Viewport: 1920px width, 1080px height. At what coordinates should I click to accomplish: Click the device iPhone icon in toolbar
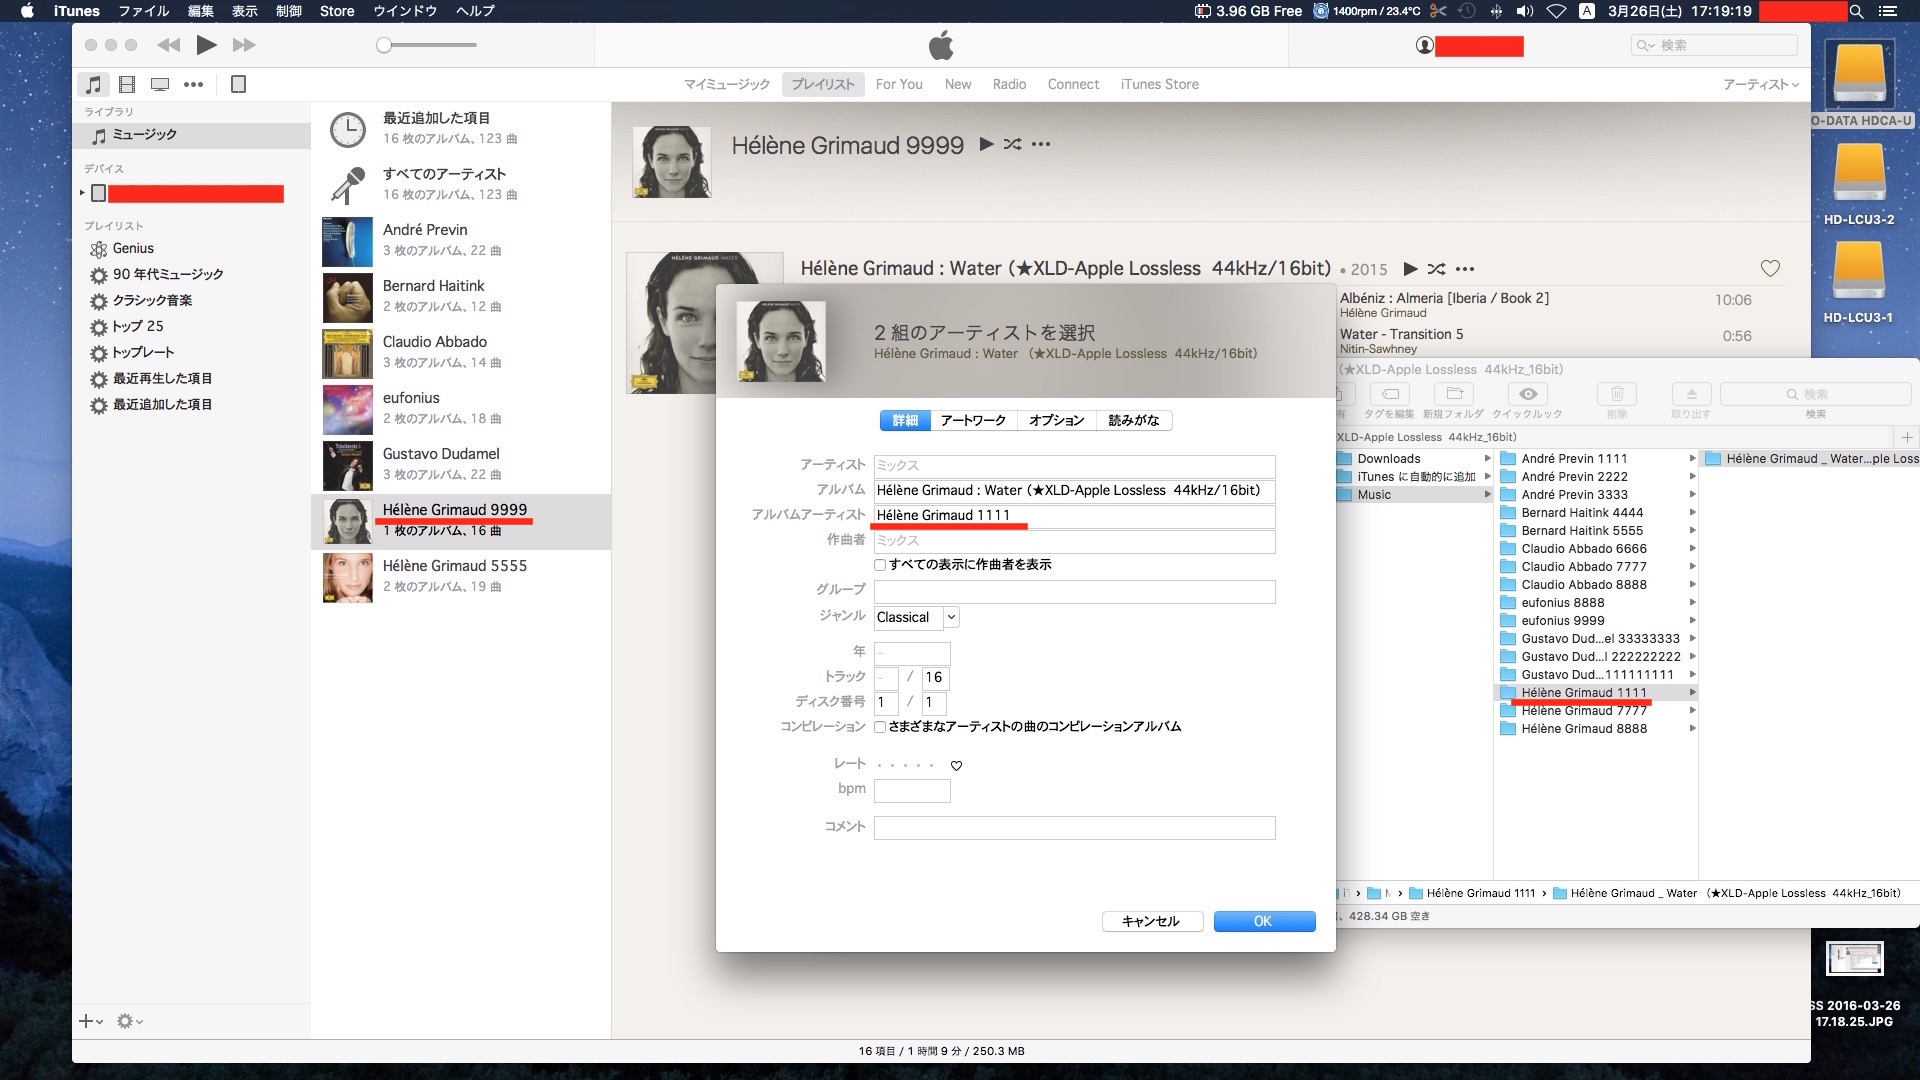point(238,85)
